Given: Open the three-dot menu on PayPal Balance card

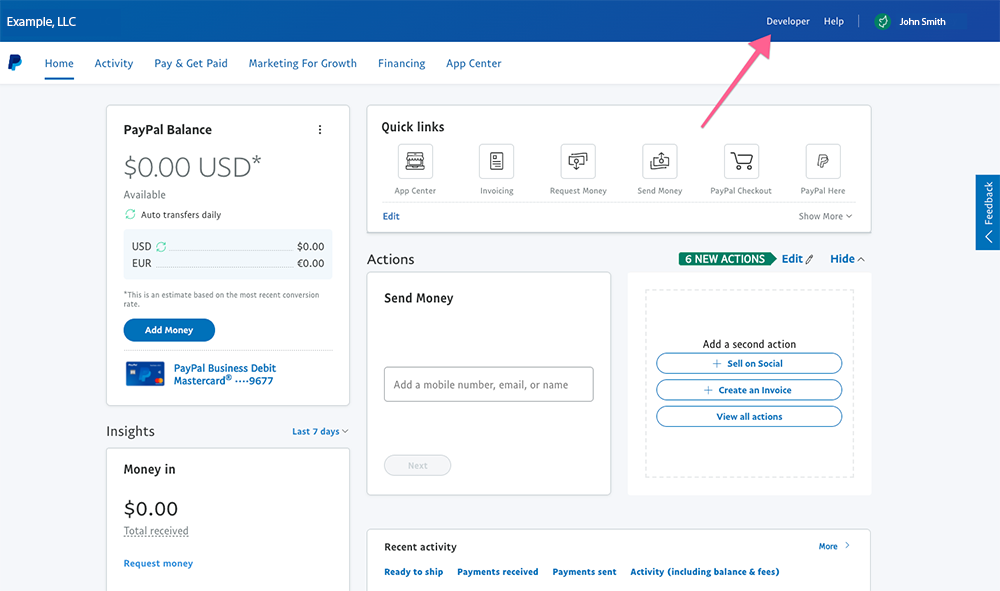Looking at the screenshot, I should (x=320, y=129).
